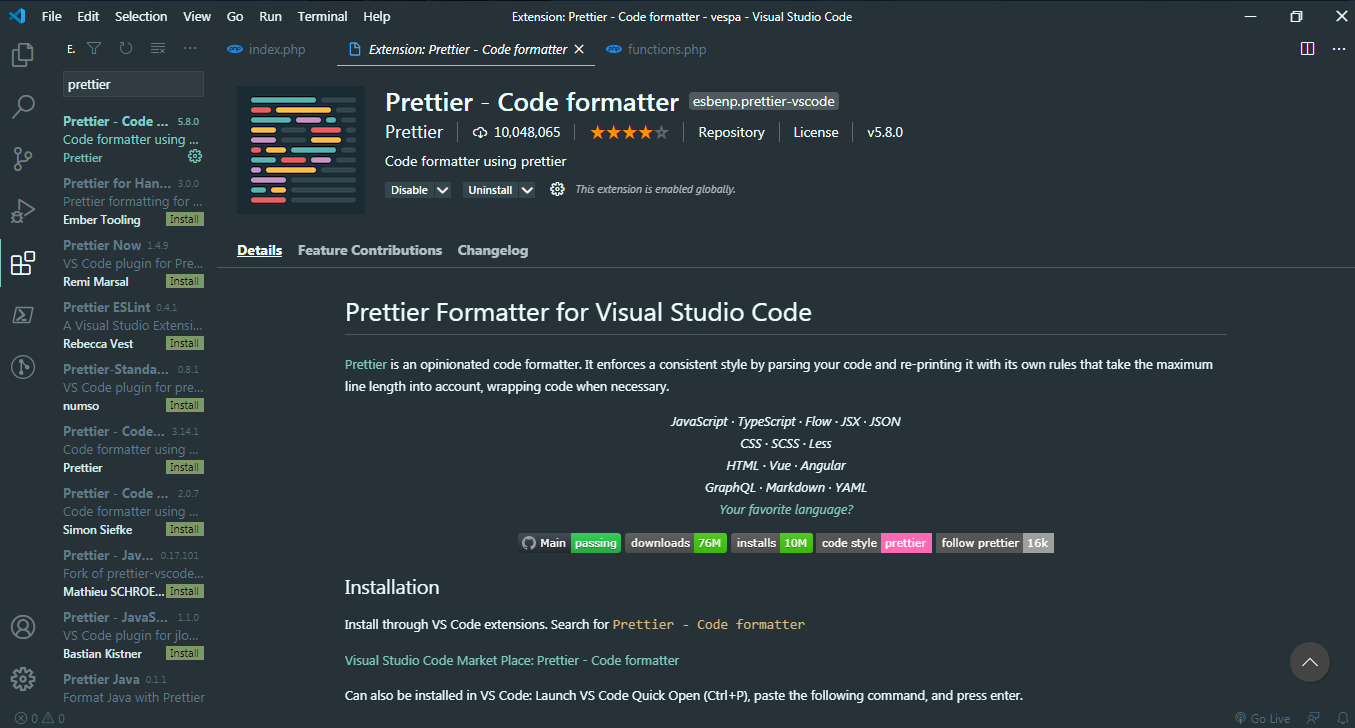The image size is (1355, 728).
Task: Open the Edit menu
Action: [88, 16]
